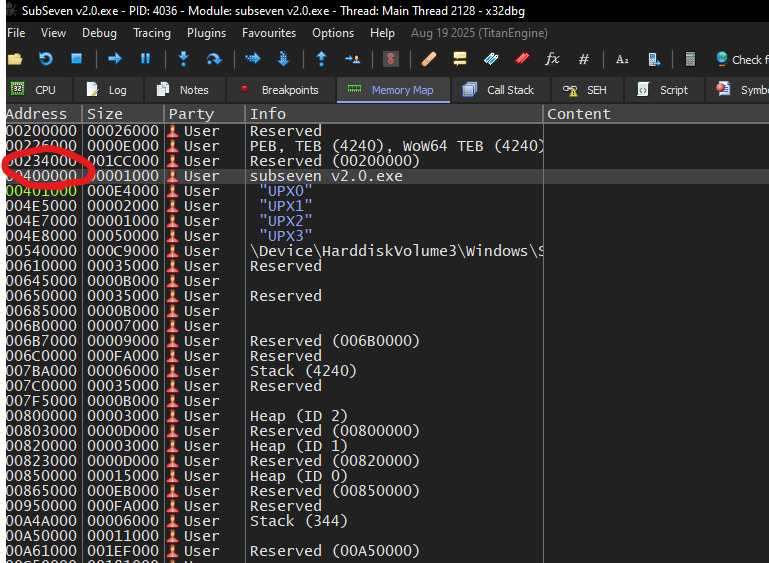
Task: Click the fx functions icon
Action: point(552,59)
